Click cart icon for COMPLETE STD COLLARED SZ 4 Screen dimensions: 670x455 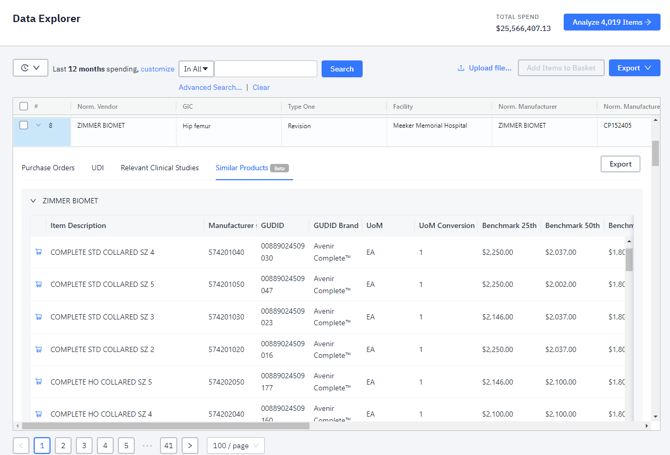coord(39,252)
